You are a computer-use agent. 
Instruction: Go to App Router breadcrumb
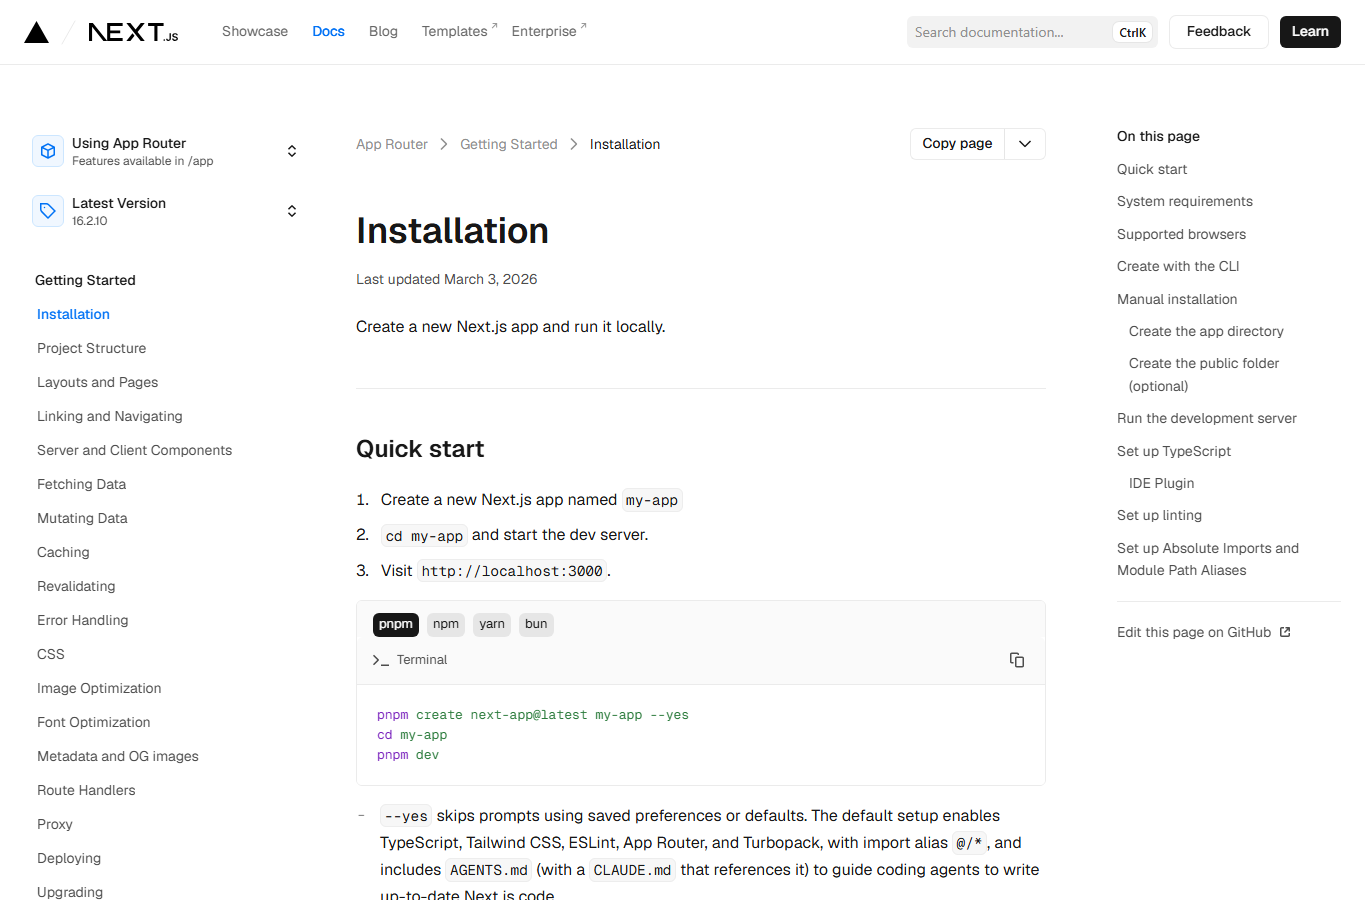[x=392, y=144]
